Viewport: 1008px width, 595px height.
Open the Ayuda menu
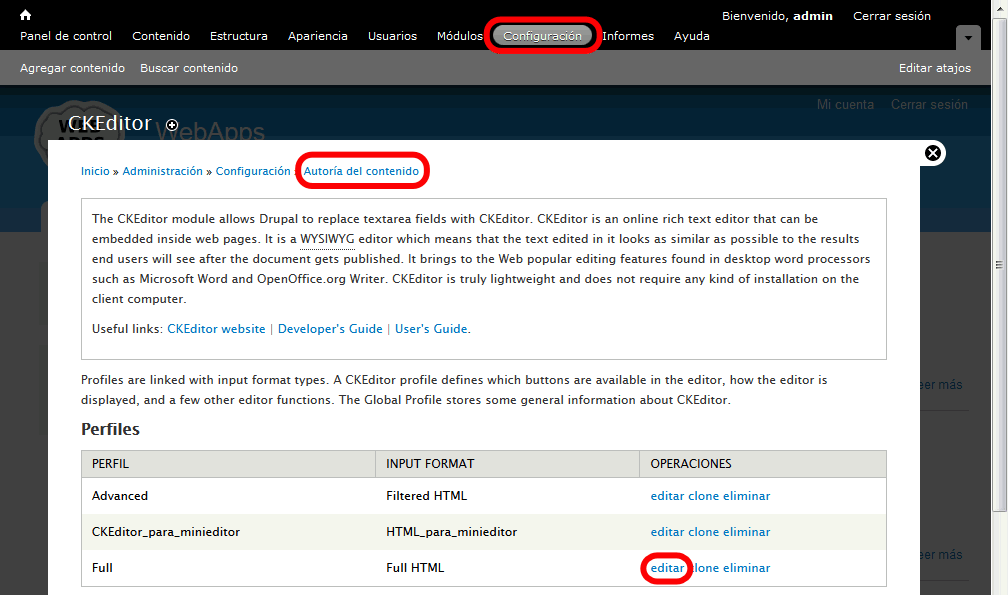692,36
